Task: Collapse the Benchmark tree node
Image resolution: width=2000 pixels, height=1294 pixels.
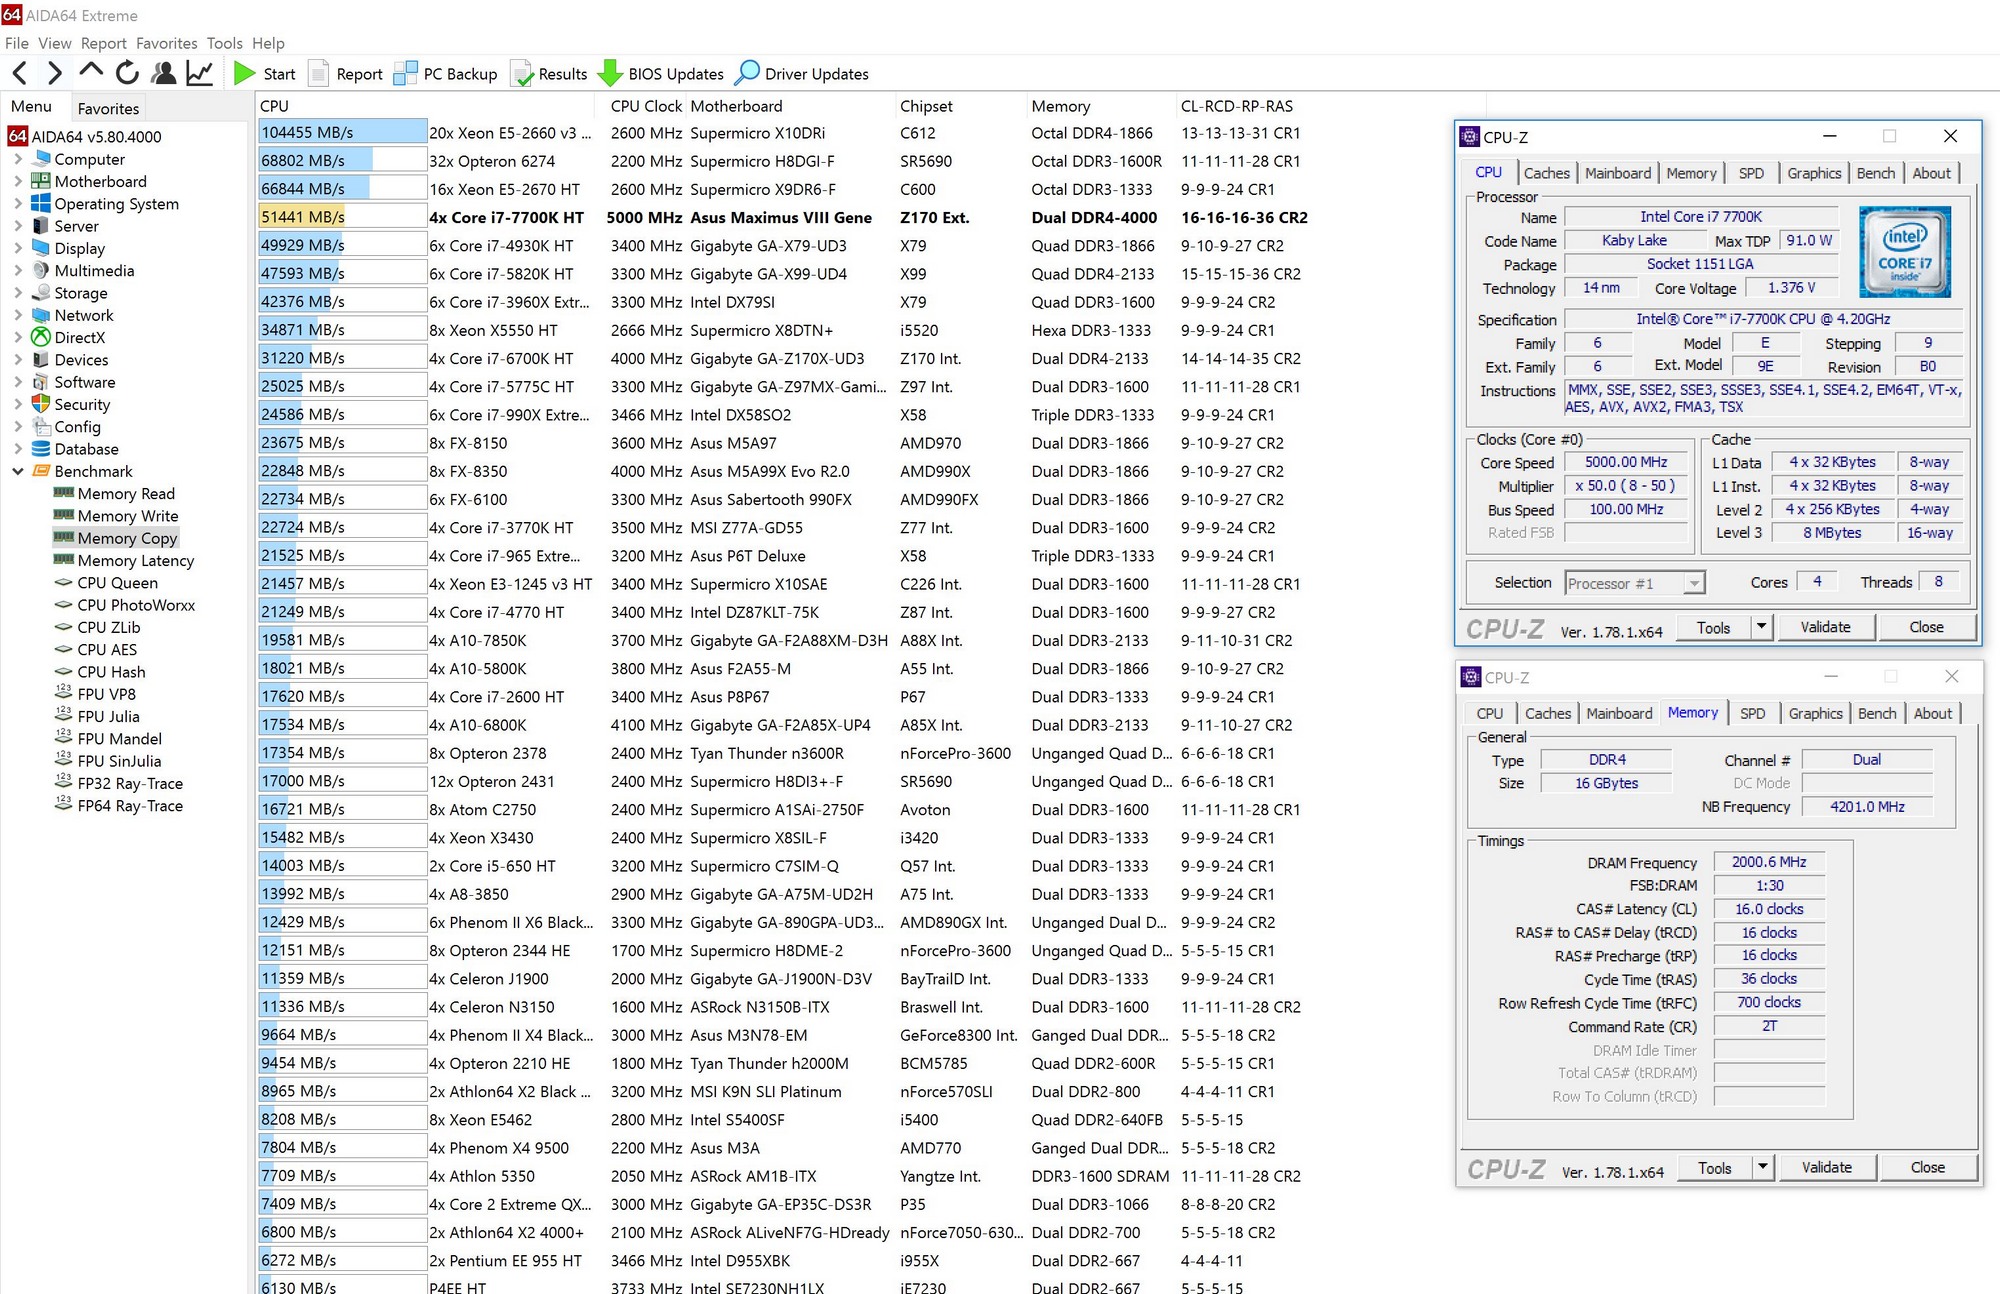Action: click(x=18, y=471)
